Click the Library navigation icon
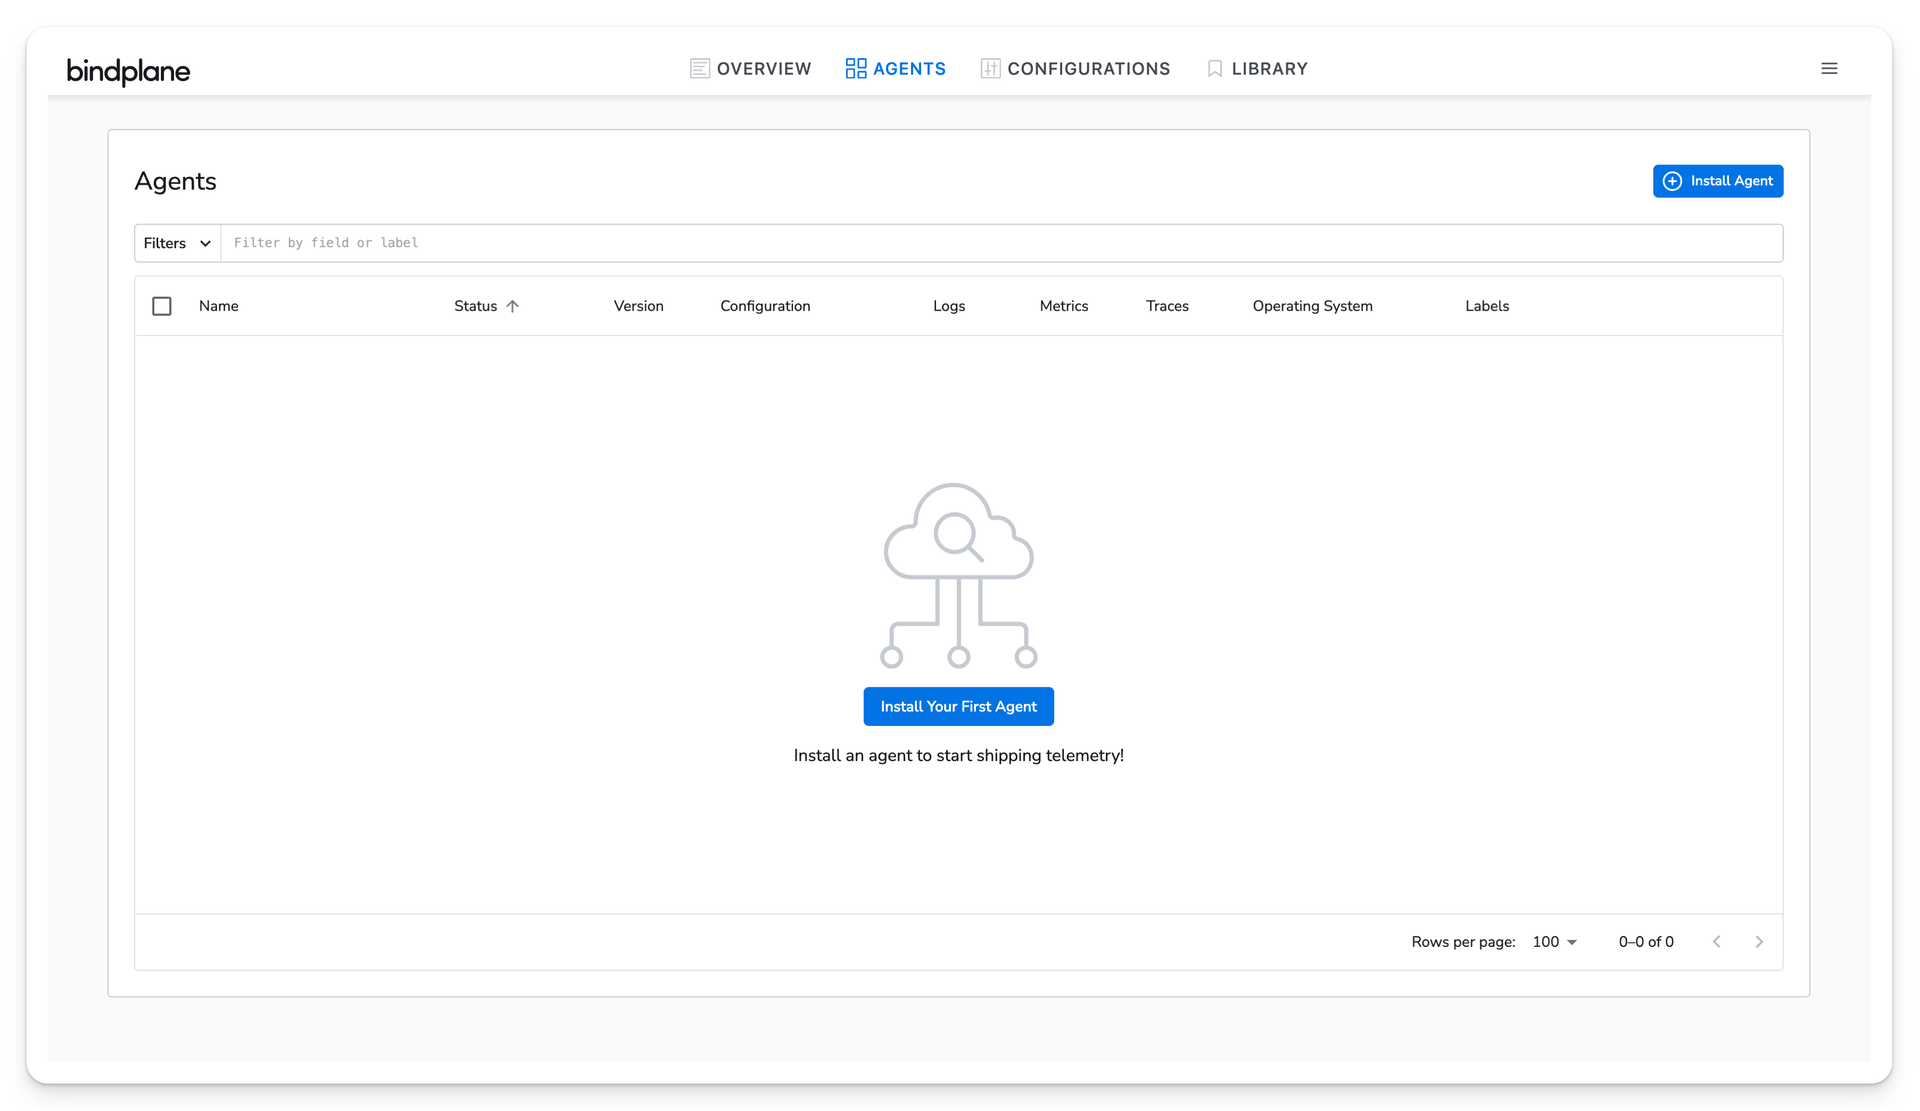Image resolution: width=1920 pixels, height=1111 pixels. tap(1214, 69)
